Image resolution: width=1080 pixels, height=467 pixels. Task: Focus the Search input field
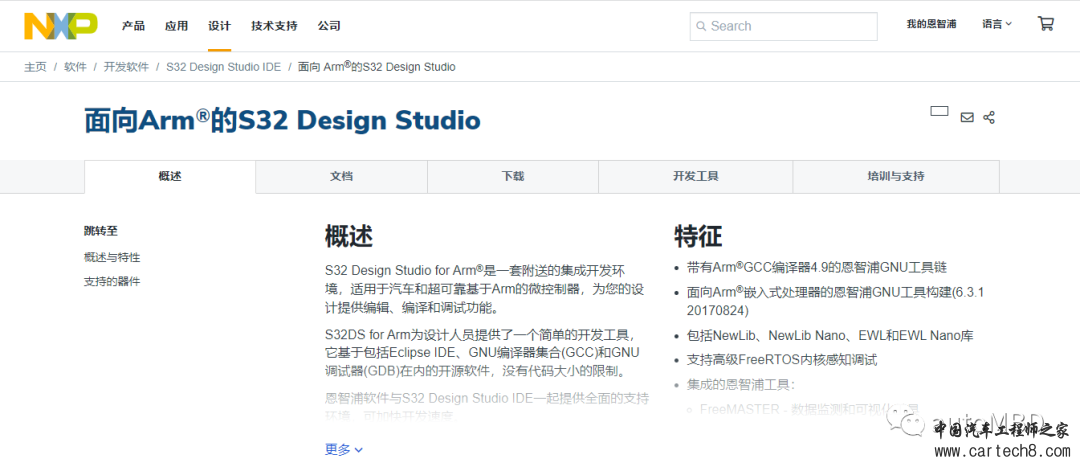pyautogui.click(x=784, y=26)
